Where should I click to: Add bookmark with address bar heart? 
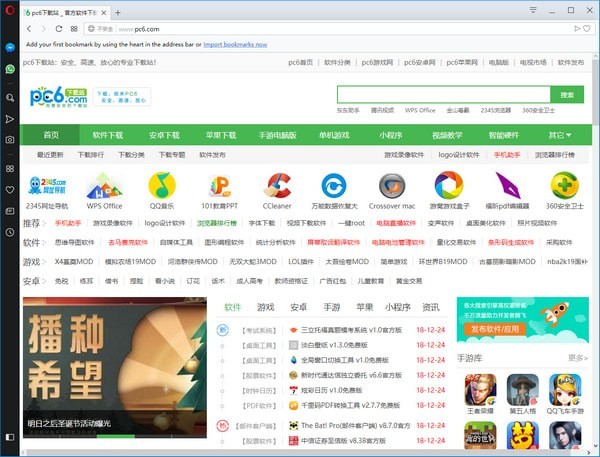pyautogui.click(x=587, y=29)
